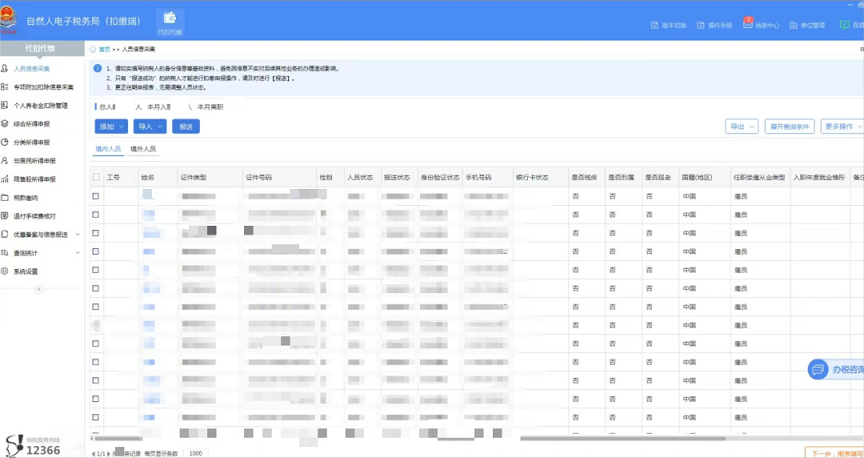Viewport: 864px width, 458px height.
Task: Click the 操作手册 manual icon
Action: (700, 25)
